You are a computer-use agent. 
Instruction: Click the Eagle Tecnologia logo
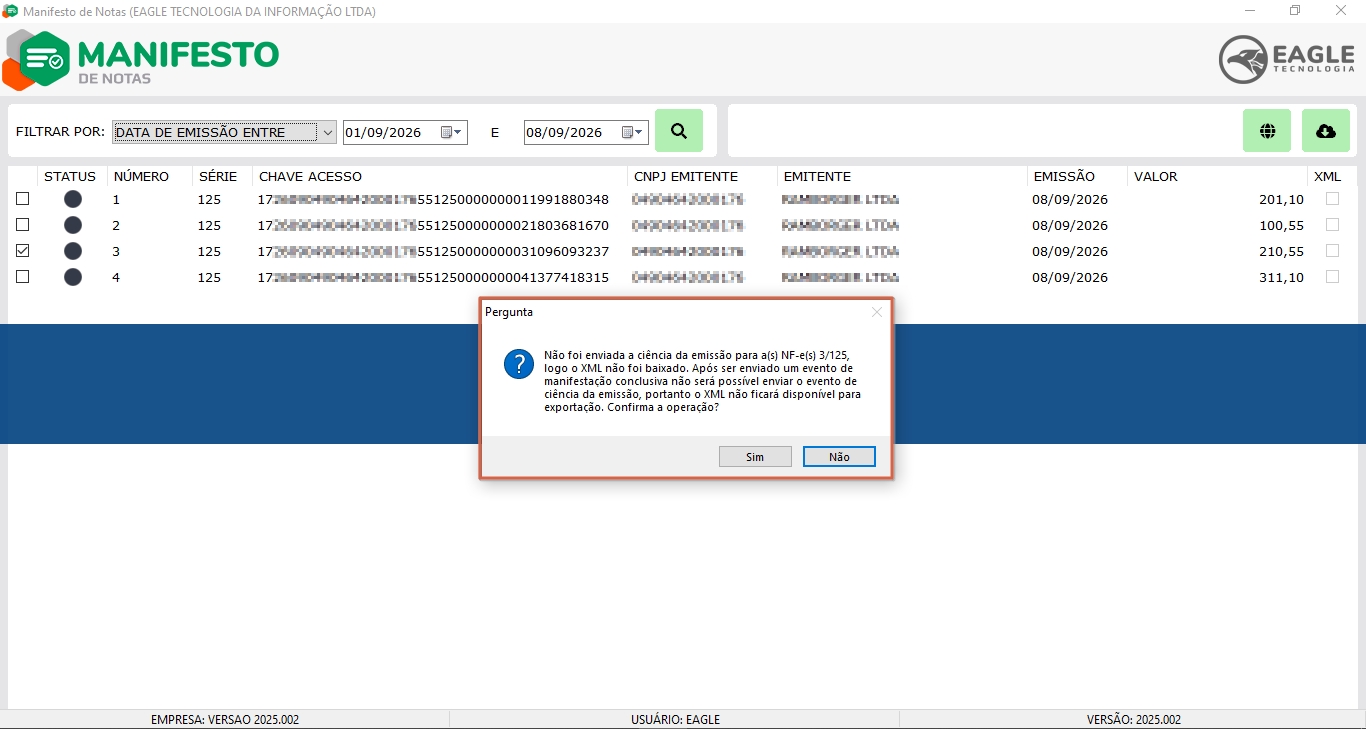click(x=1287, y=59)
